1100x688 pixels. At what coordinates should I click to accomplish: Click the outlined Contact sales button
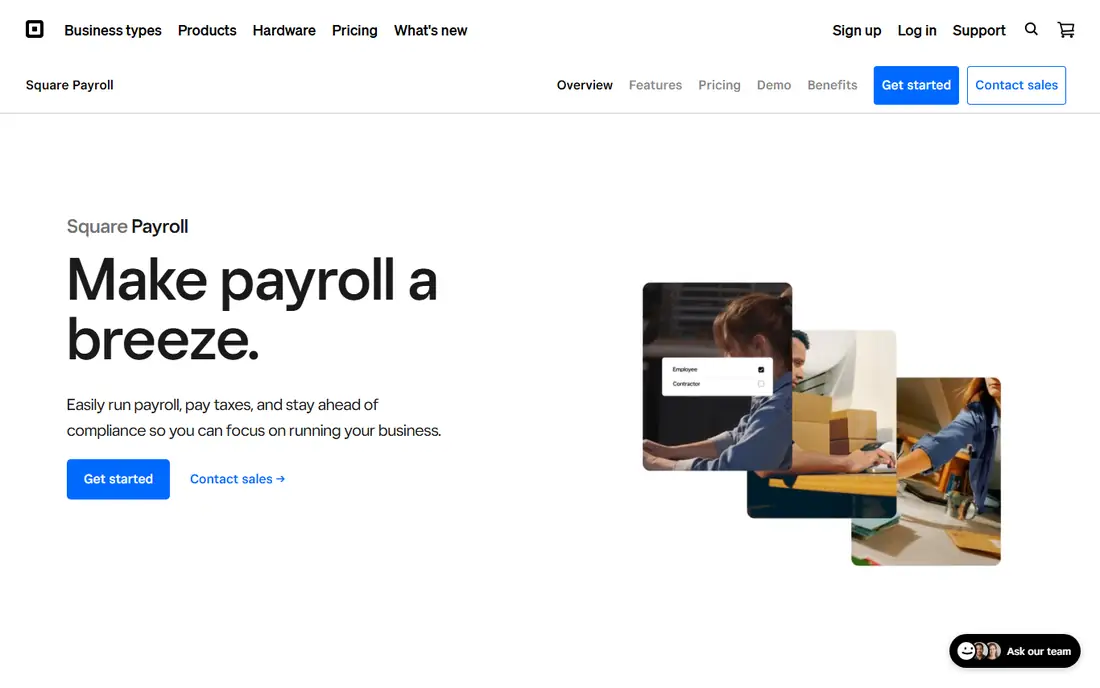tap(1017, 85)
